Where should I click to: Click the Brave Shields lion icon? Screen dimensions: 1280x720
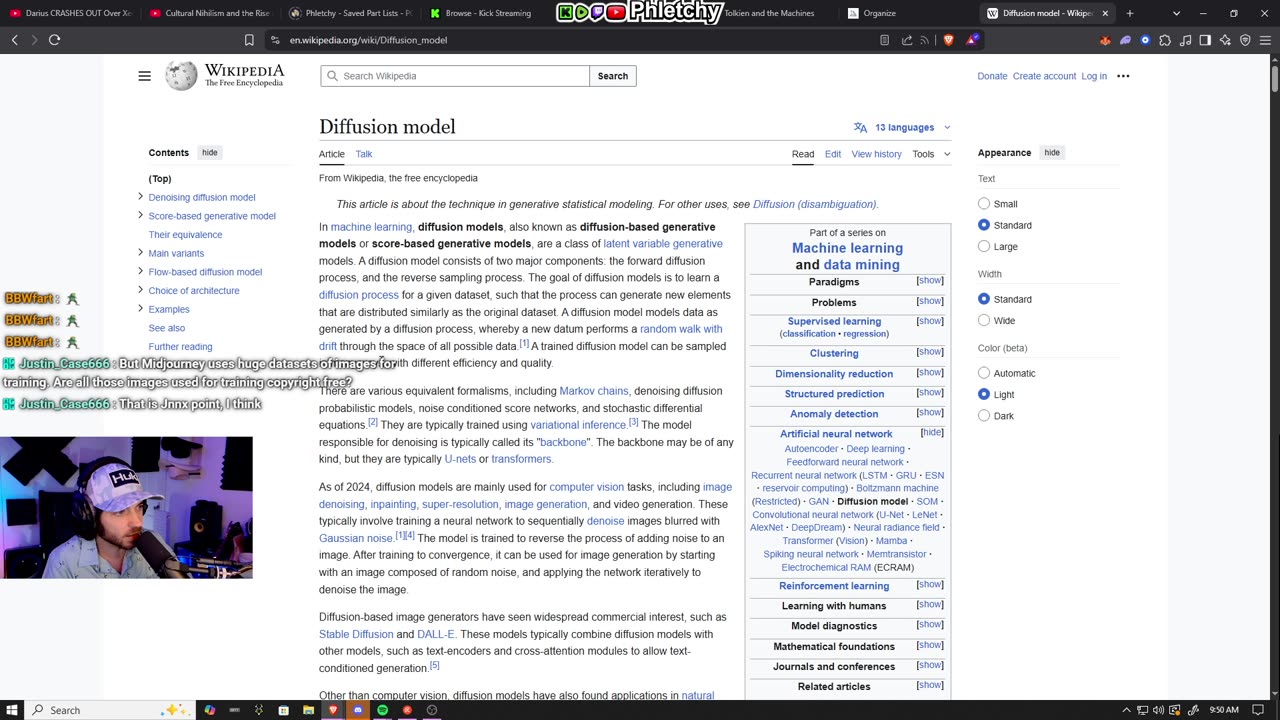(x=948, y=40)
